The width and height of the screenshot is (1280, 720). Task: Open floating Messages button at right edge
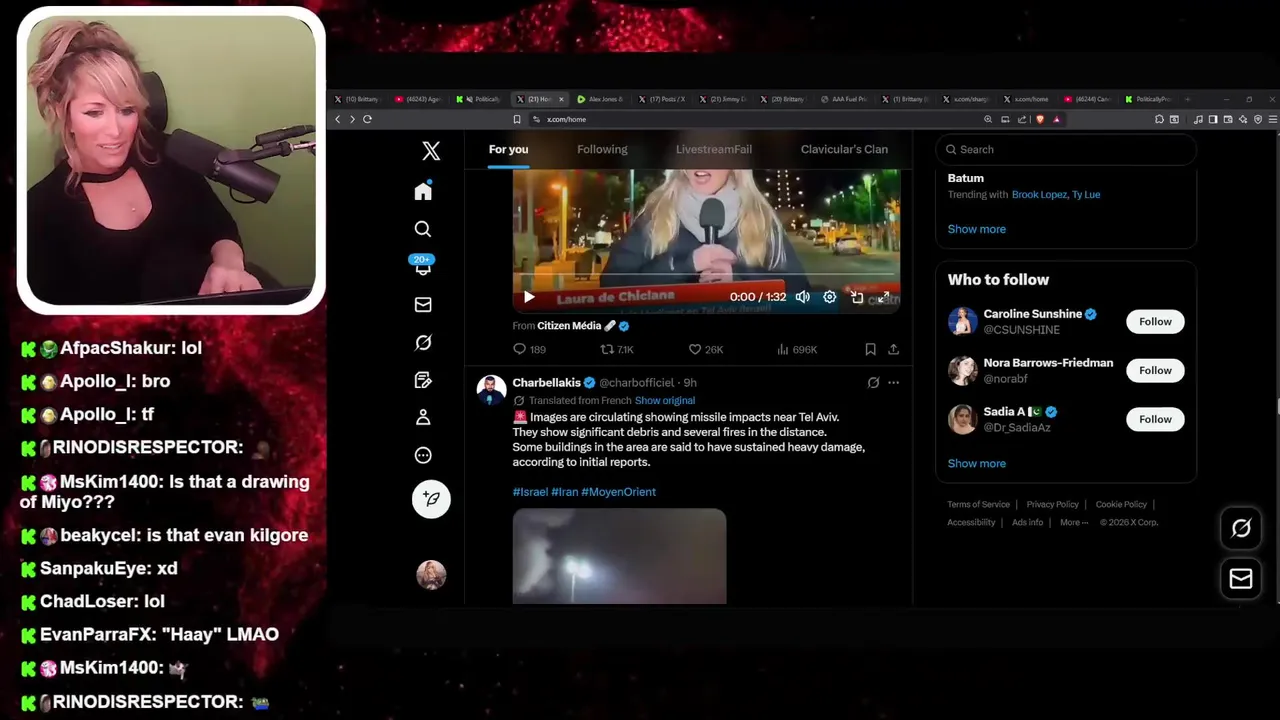(x=1241, y=579)
